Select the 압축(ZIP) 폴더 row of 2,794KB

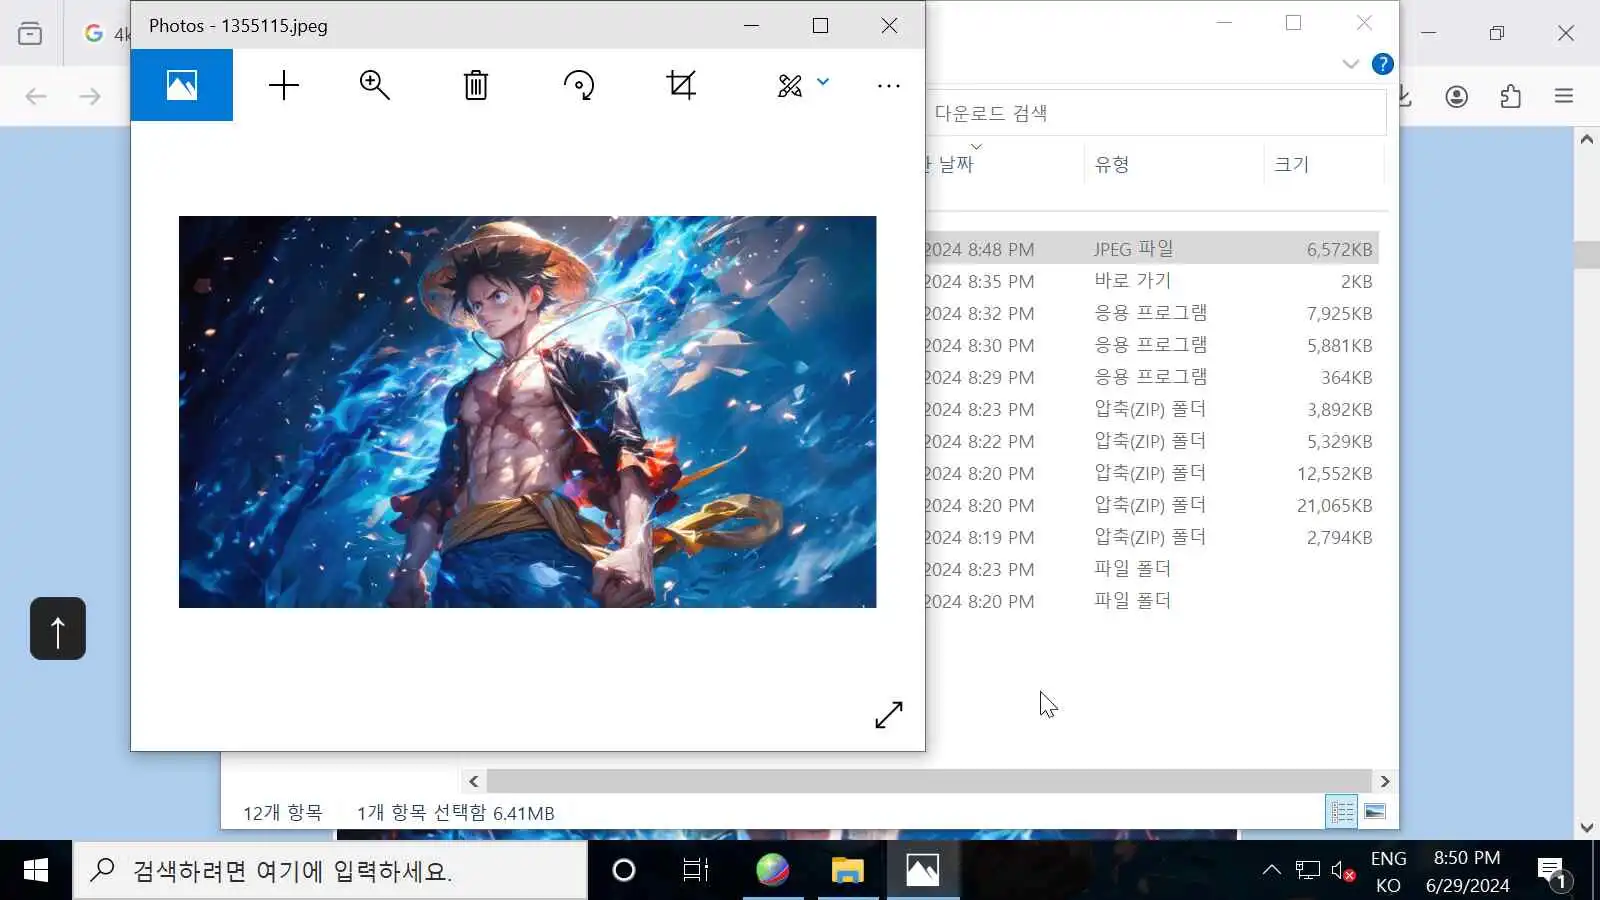pos(1152,537)
